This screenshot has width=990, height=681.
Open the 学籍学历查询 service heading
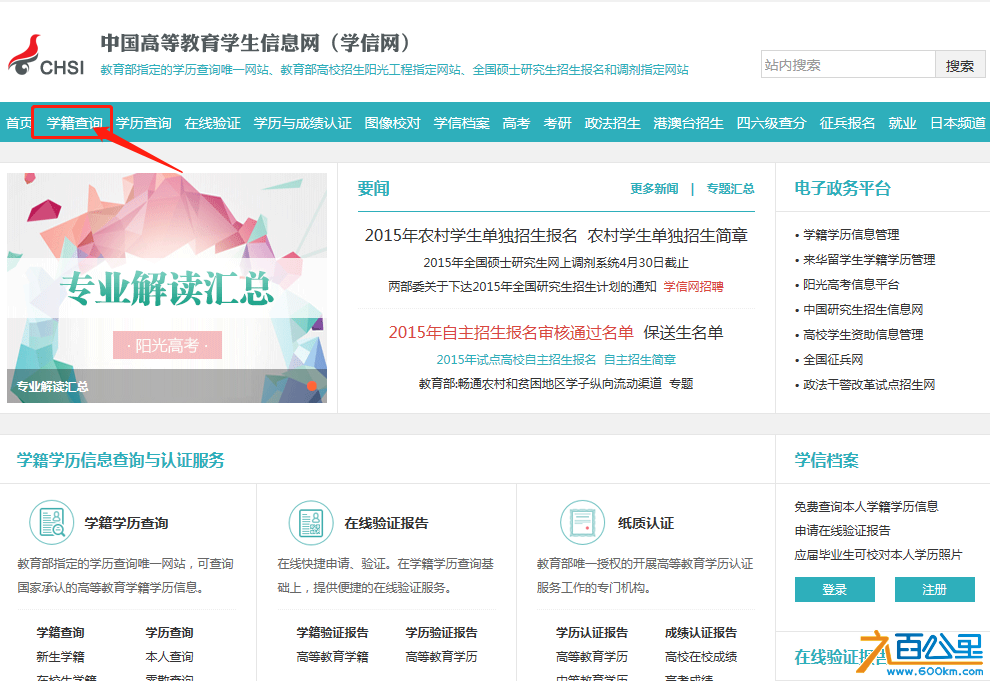[x=126, y=523]
